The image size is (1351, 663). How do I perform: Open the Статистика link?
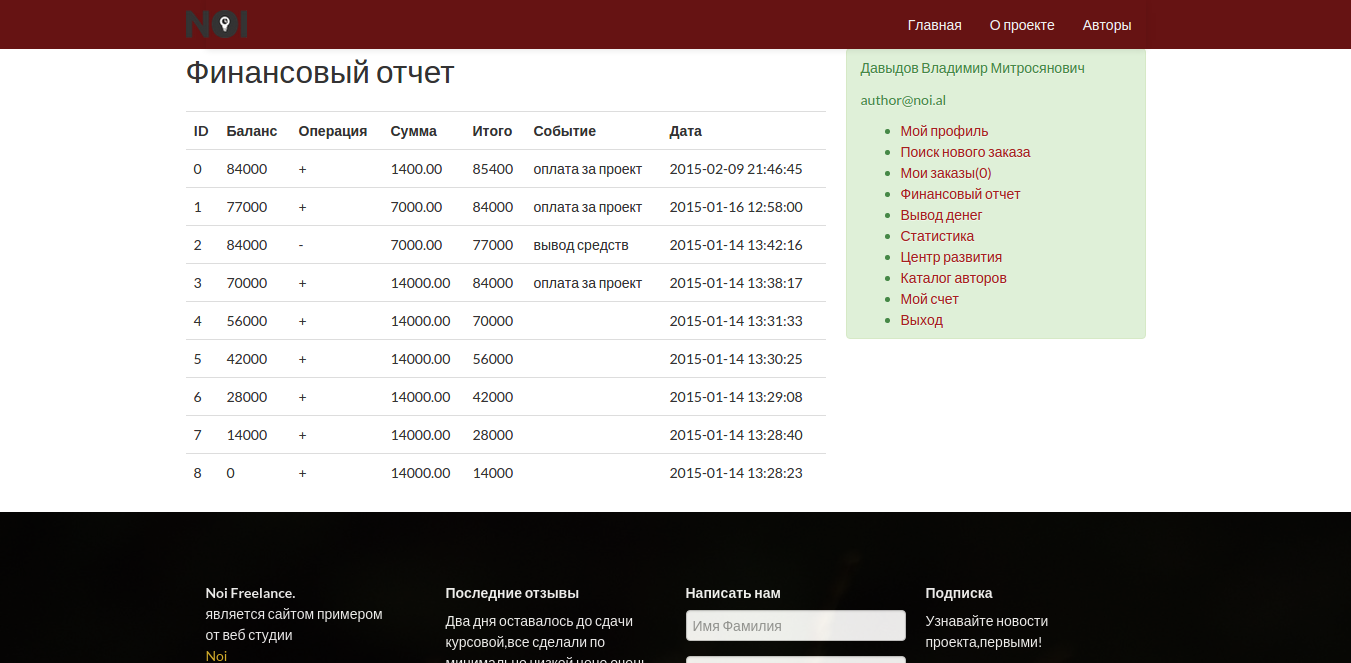coord(937,236)
